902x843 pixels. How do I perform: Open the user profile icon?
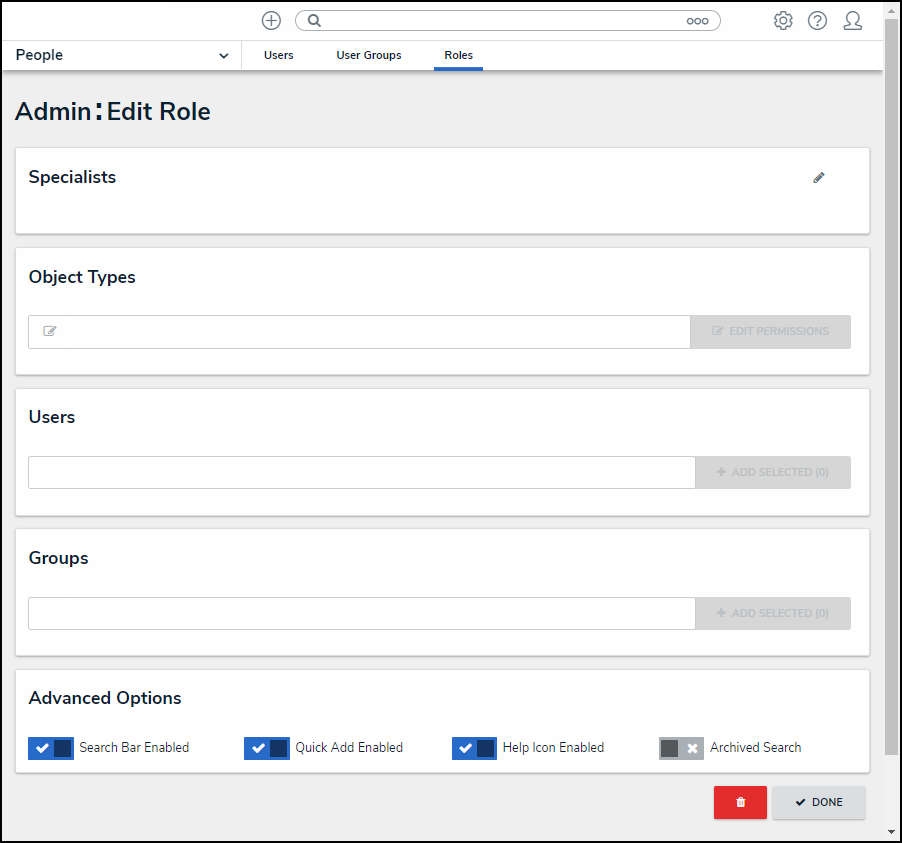852,21
